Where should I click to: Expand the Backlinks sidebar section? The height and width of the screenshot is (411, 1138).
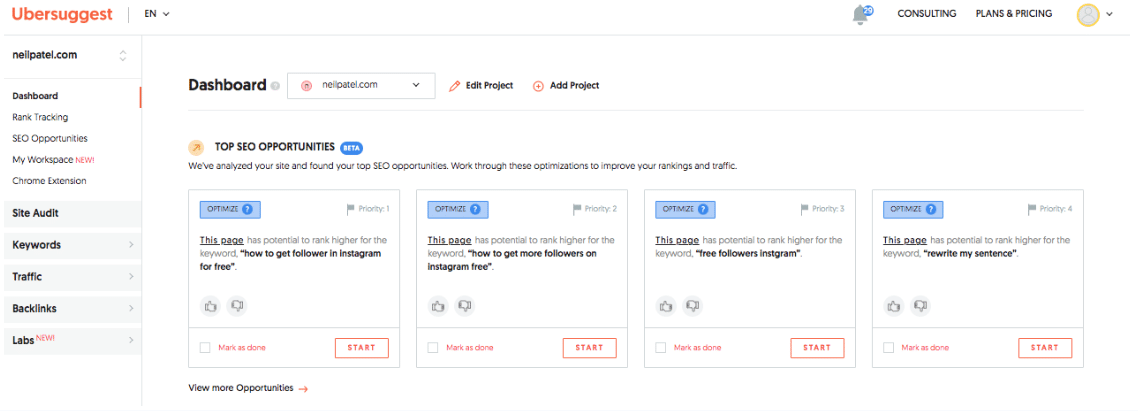73,309
